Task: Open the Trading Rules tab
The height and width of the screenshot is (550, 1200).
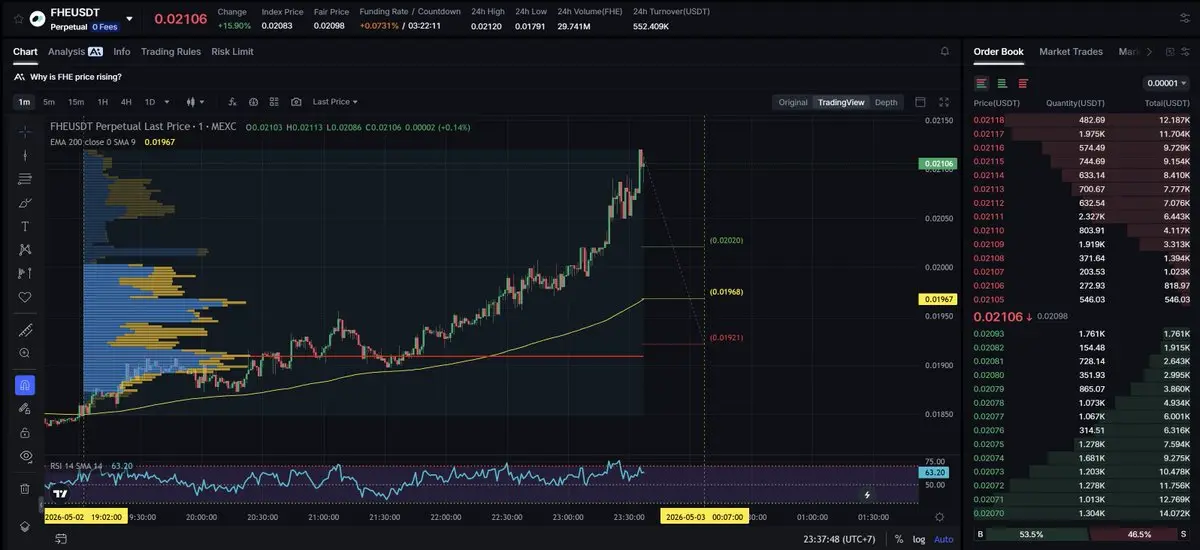Action: 171,51
